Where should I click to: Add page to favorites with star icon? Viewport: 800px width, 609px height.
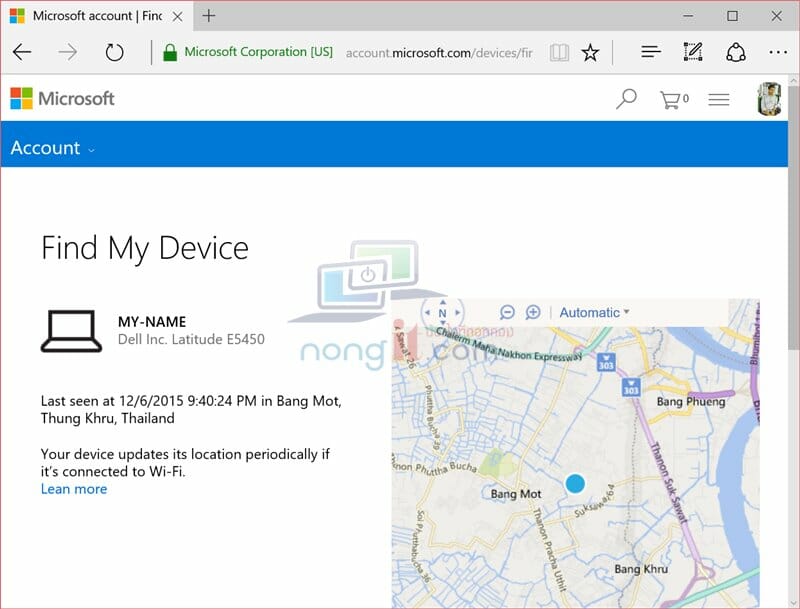[x=590, y=51]
